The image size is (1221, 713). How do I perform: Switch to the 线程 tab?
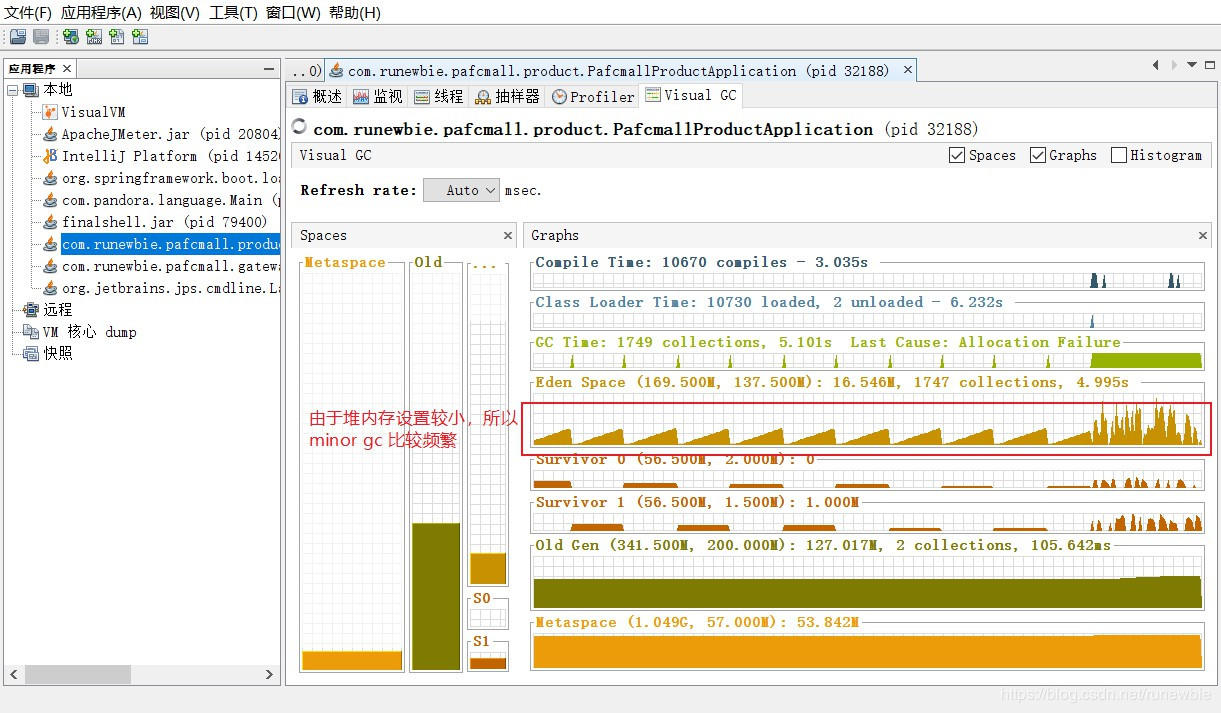pos(439,96)
